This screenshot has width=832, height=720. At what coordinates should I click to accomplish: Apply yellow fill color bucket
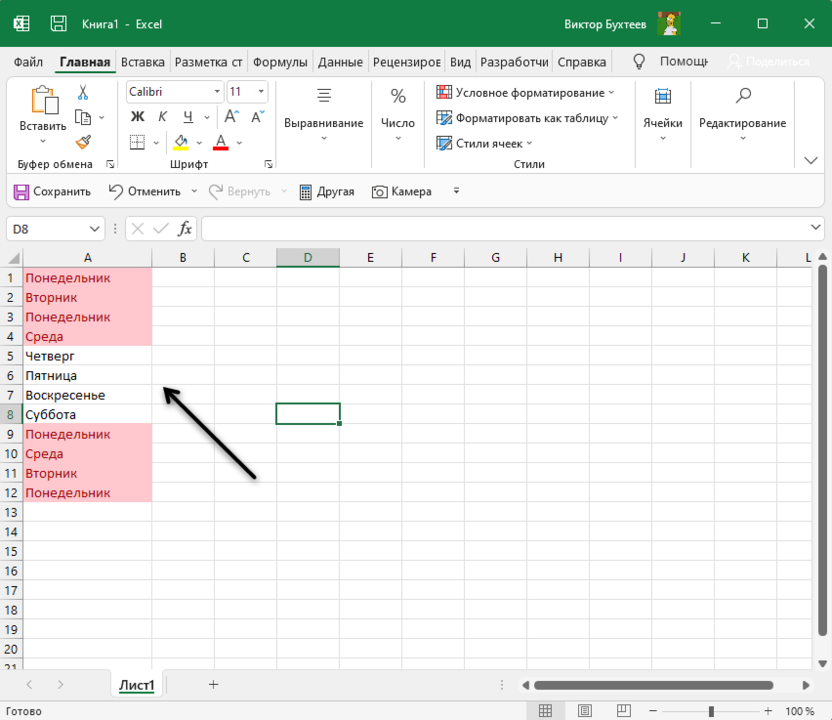tap(180, 142)
